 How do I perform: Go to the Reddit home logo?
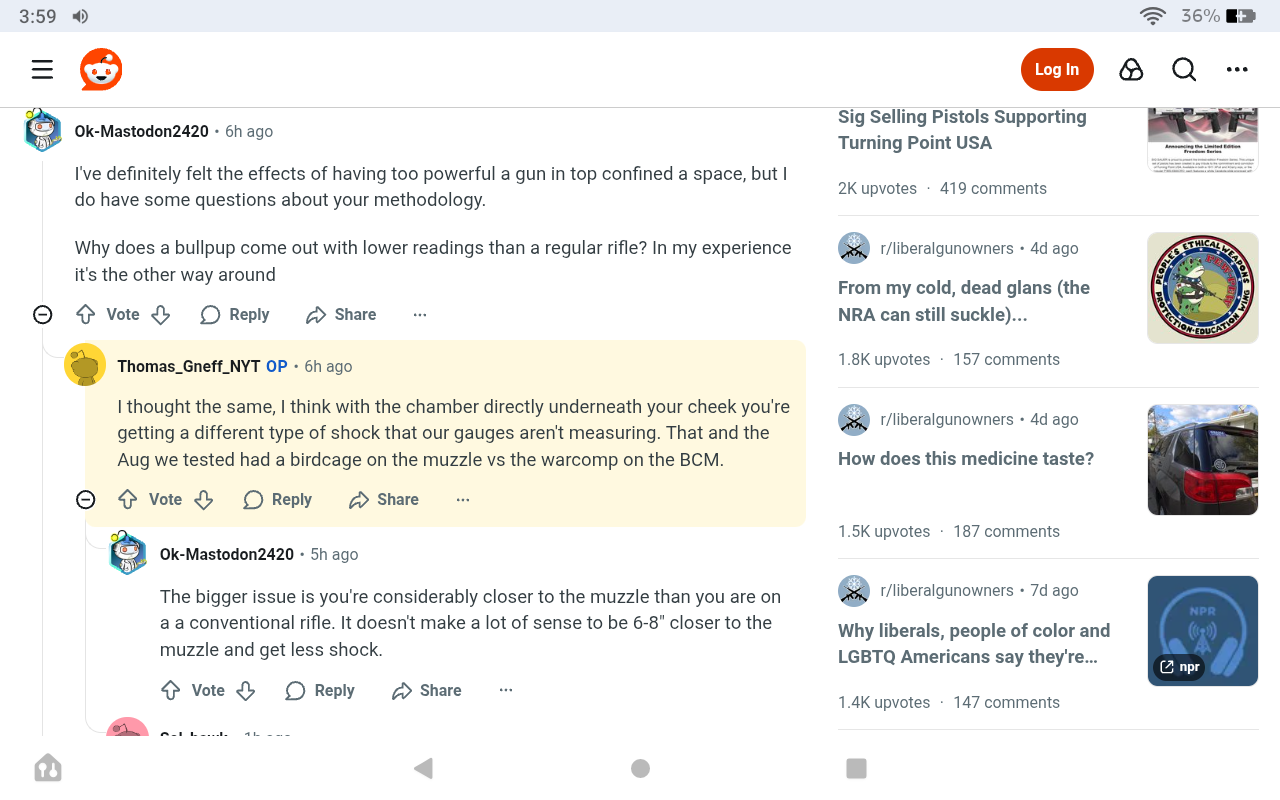pyautogui.click(x=101, y=69)
